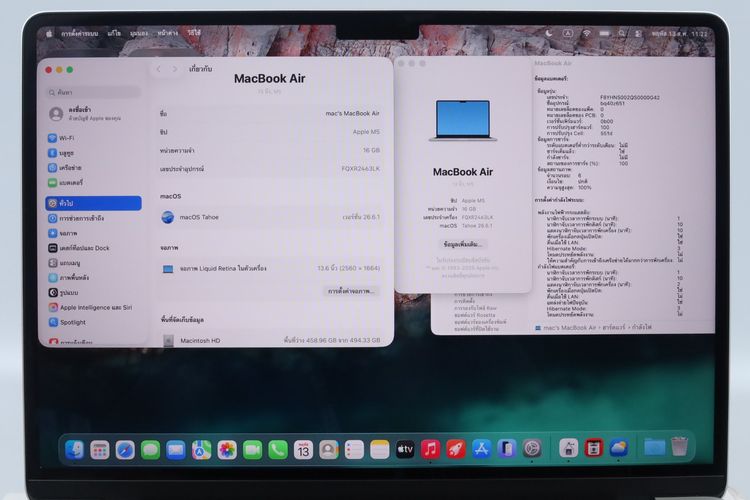Click the การตั้งค่าจอภาพ display settings button
The width and height of the screenshot is (750, 500).
coord(351,291)
